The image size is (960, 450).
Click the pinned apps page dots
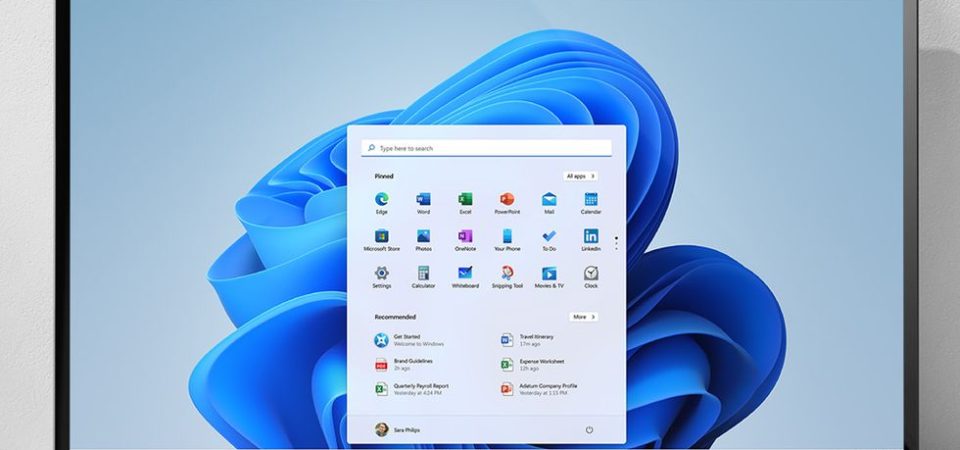coord(616,243)
